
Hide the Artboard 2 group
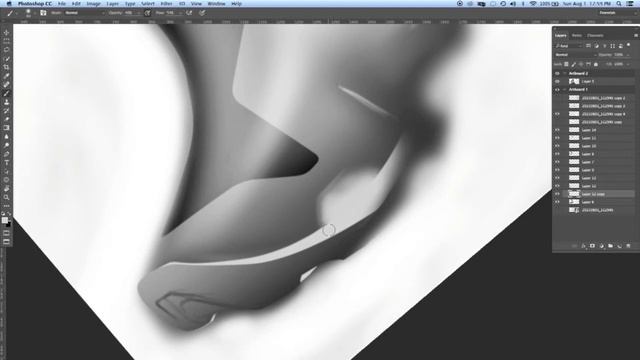pyautogui.click(x=557, y=73)
